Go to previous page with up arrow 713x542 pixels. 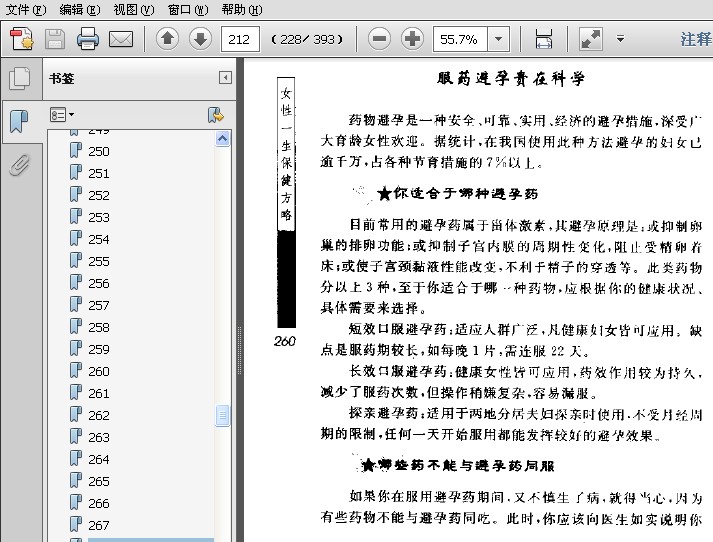(x=167, y=39)
